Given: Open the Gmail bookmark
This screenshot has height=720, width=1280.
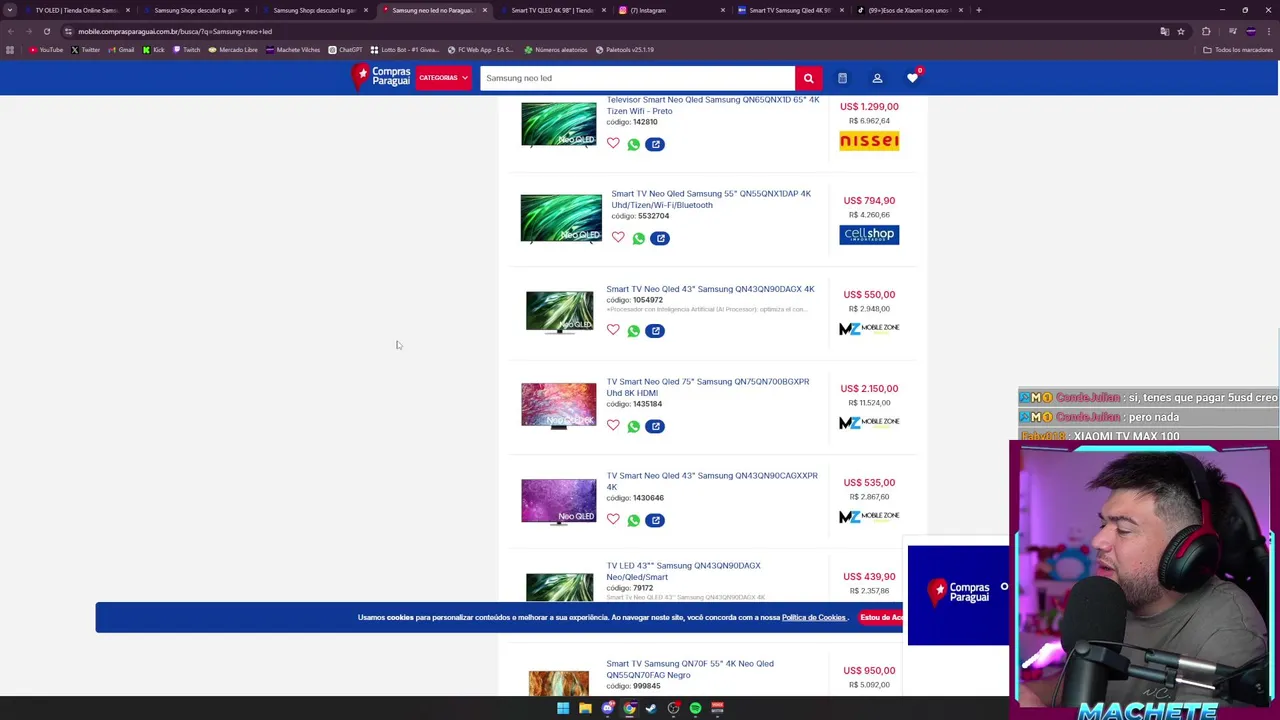Looking at the screenshot, I should point(121,49).
